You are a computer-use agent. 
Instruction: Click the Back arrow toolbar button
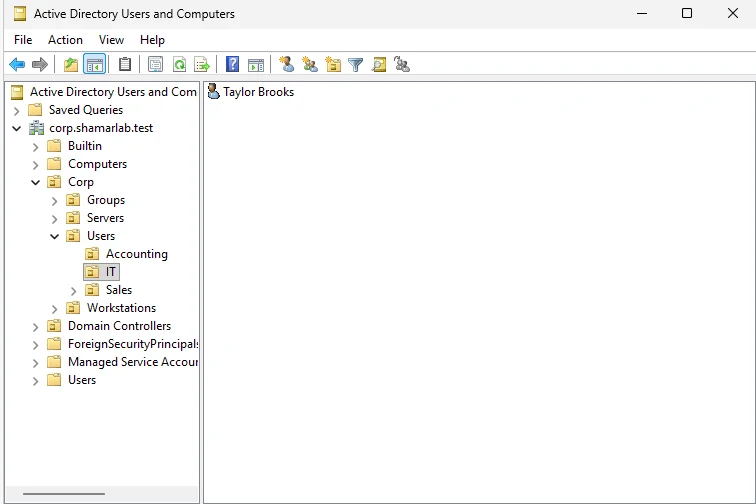(x=17, y=64)
